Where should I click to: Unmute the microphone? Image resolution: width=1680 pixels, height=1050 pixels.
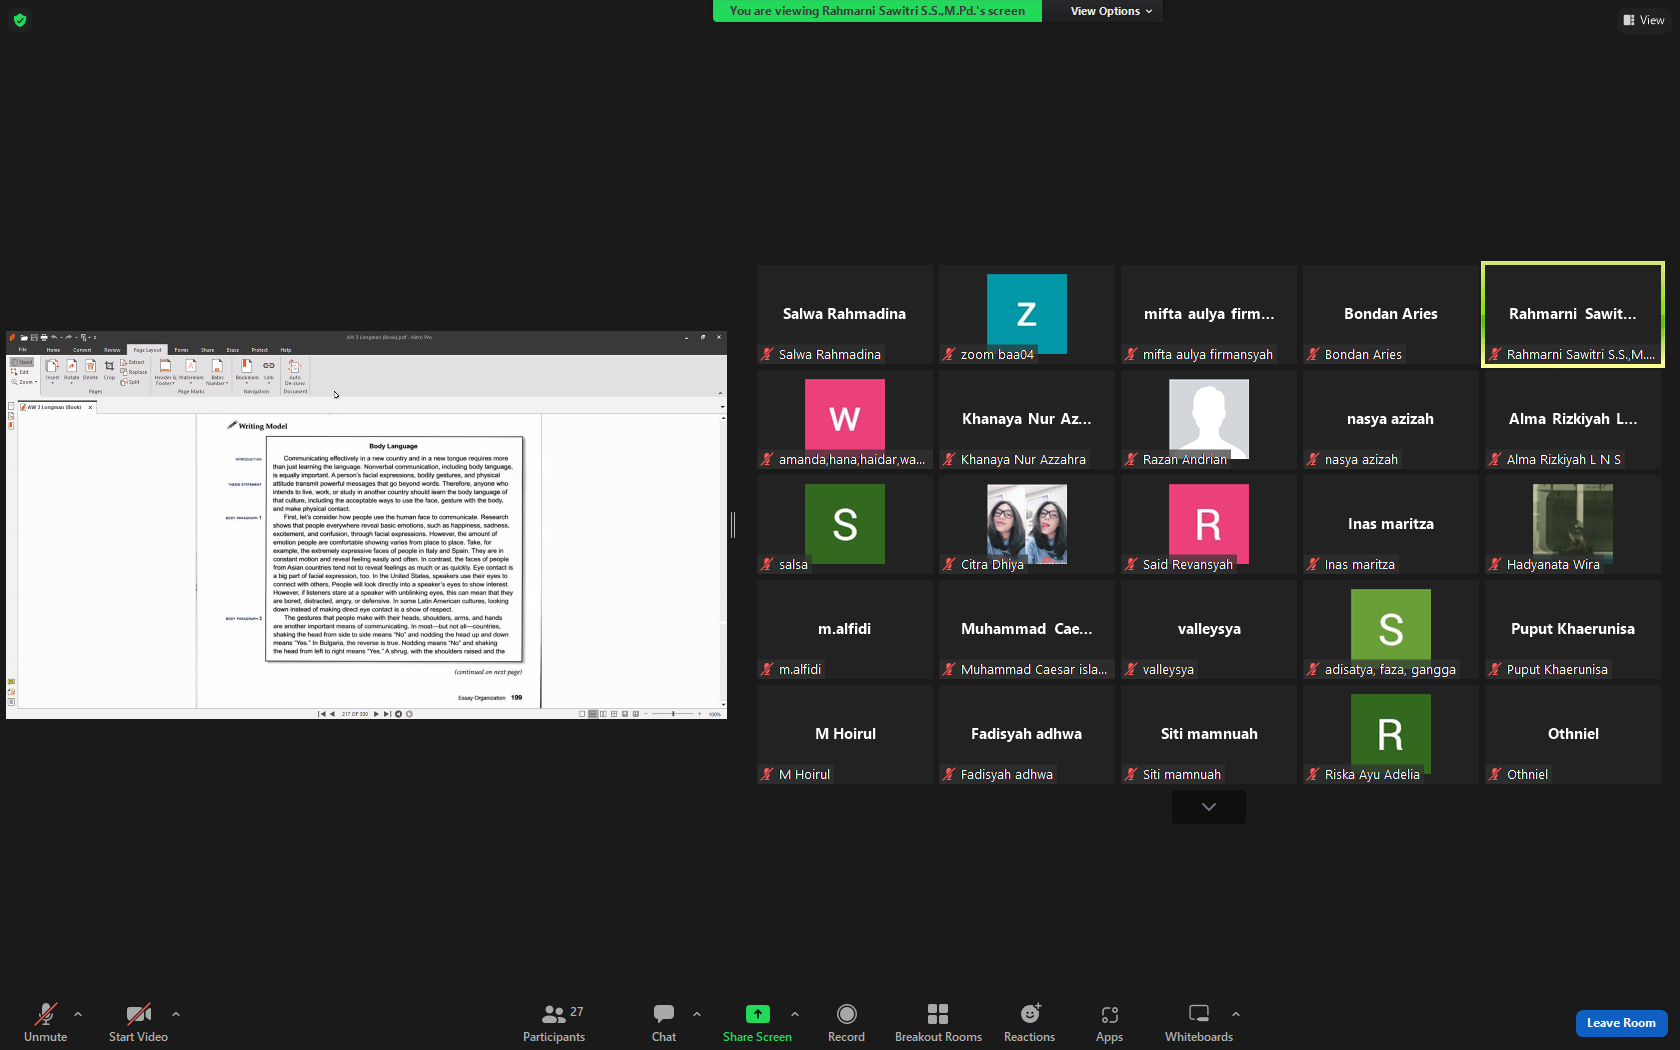[46, 1024]
